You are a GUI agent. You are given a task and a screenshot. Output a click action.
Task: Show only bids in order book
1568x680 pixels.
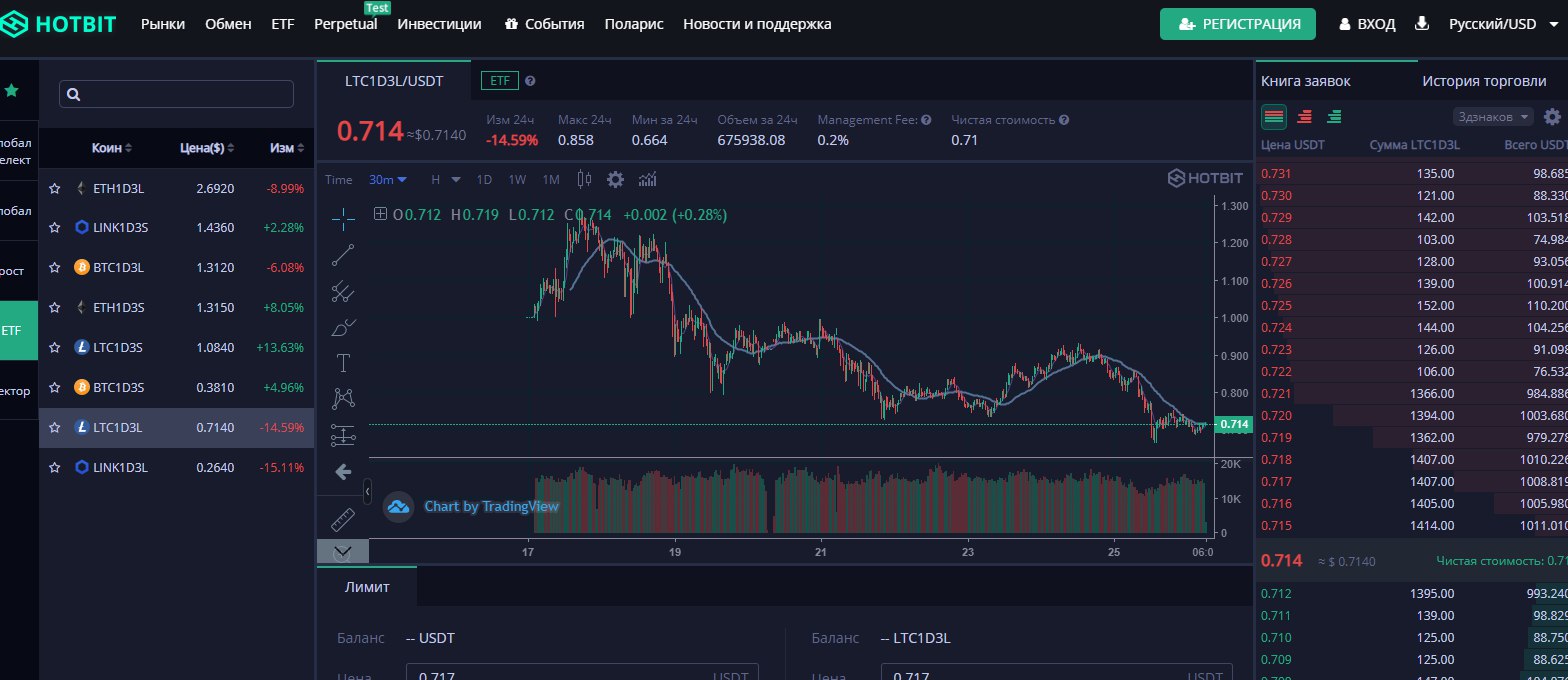click(x=1334, y=117)
